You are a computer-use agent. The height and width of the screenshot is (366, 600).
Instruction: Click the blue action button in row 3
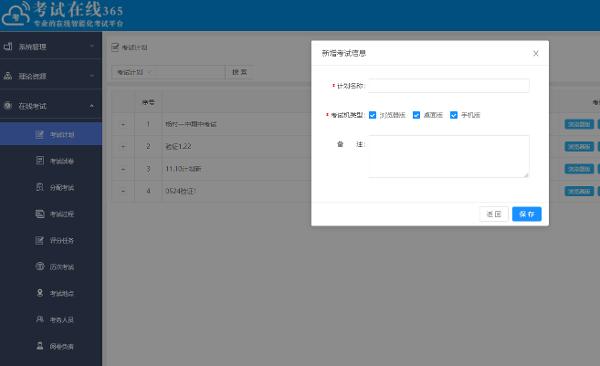579,169
